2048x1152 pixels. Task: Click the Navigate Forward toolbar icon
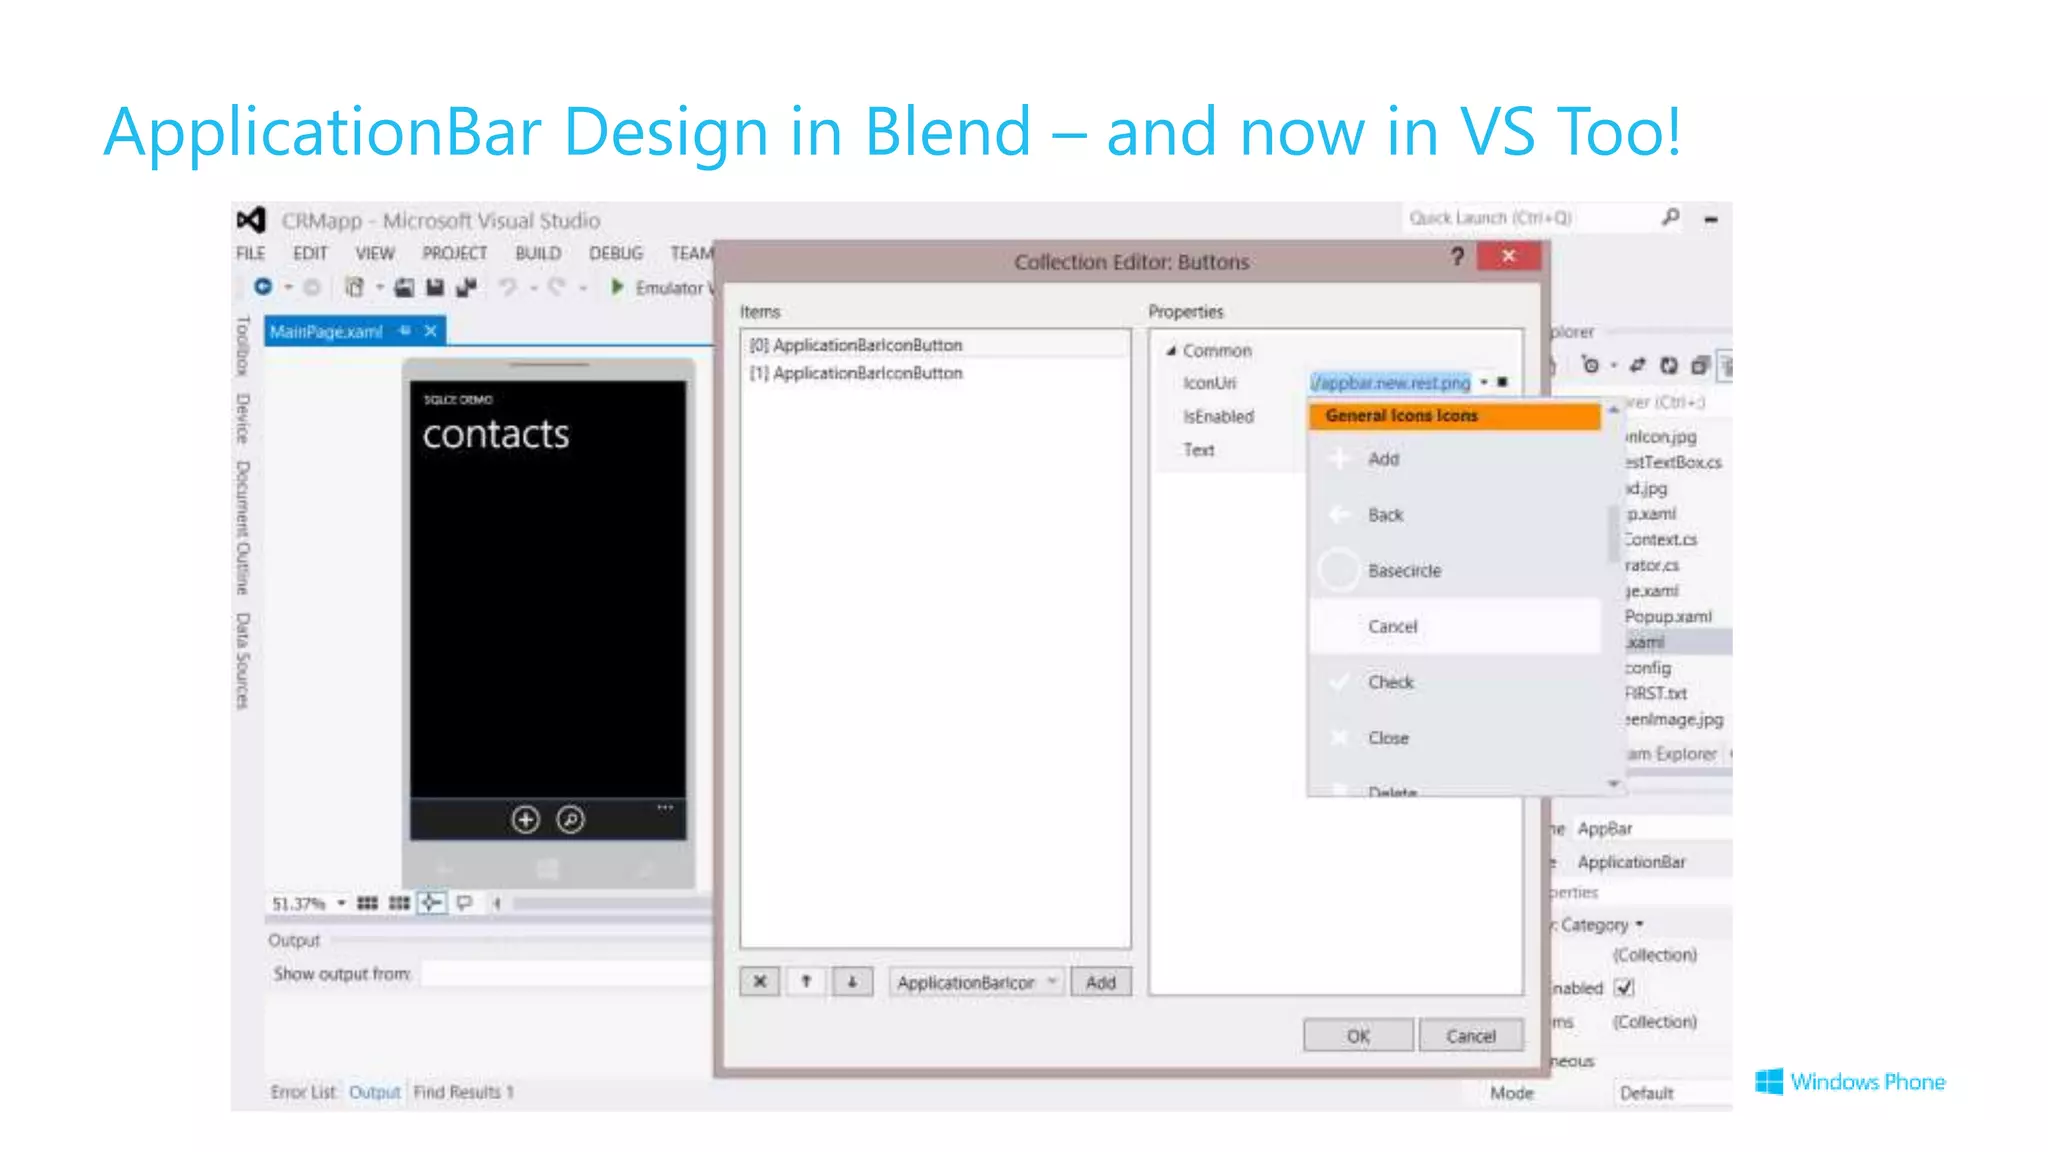[312, 288]
